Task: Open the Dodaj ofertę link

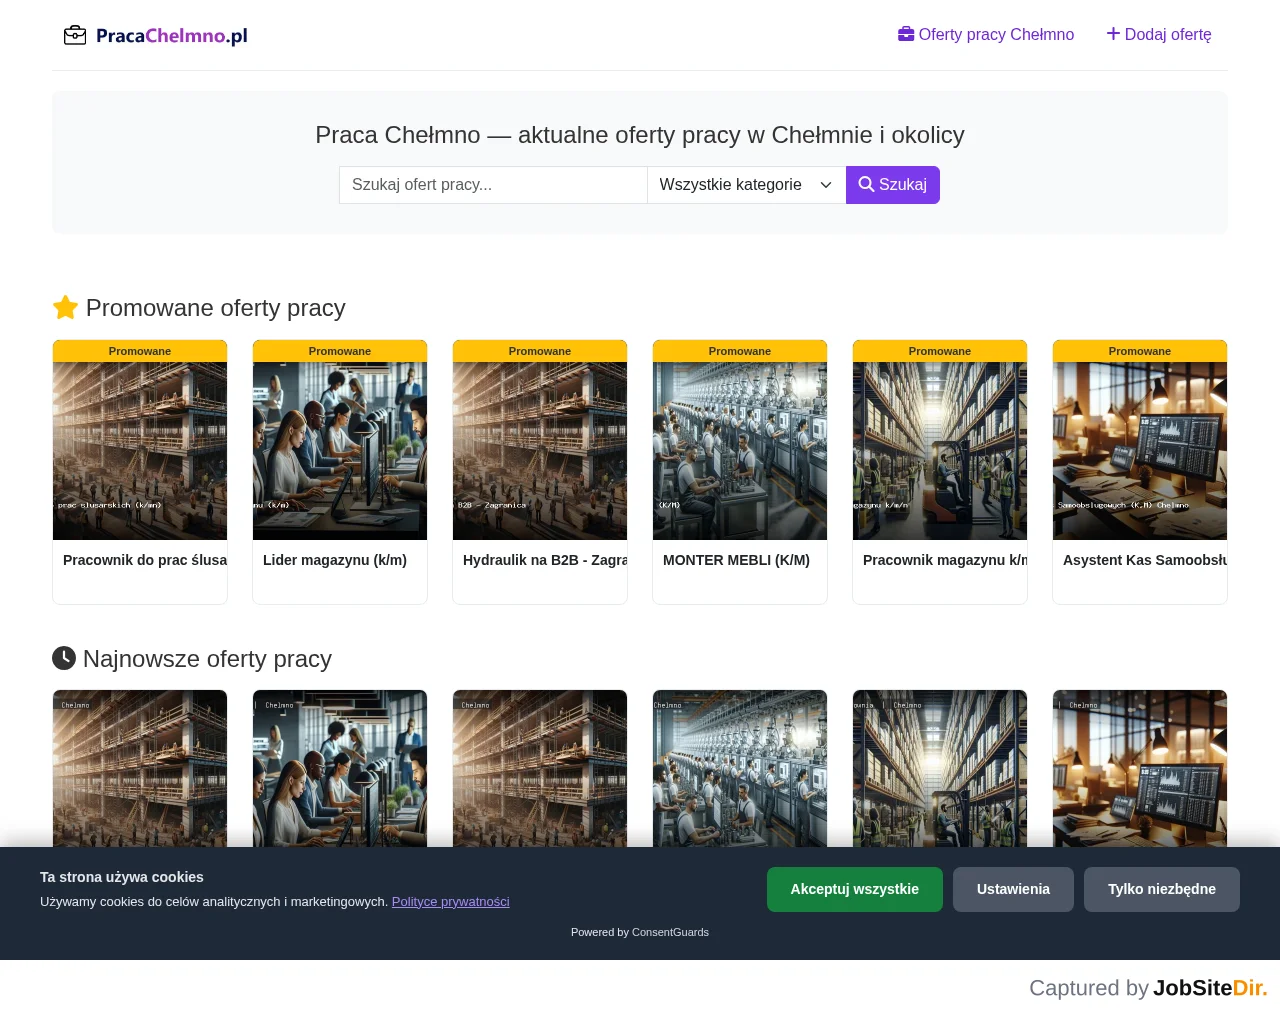Action: click(1159, 34)
